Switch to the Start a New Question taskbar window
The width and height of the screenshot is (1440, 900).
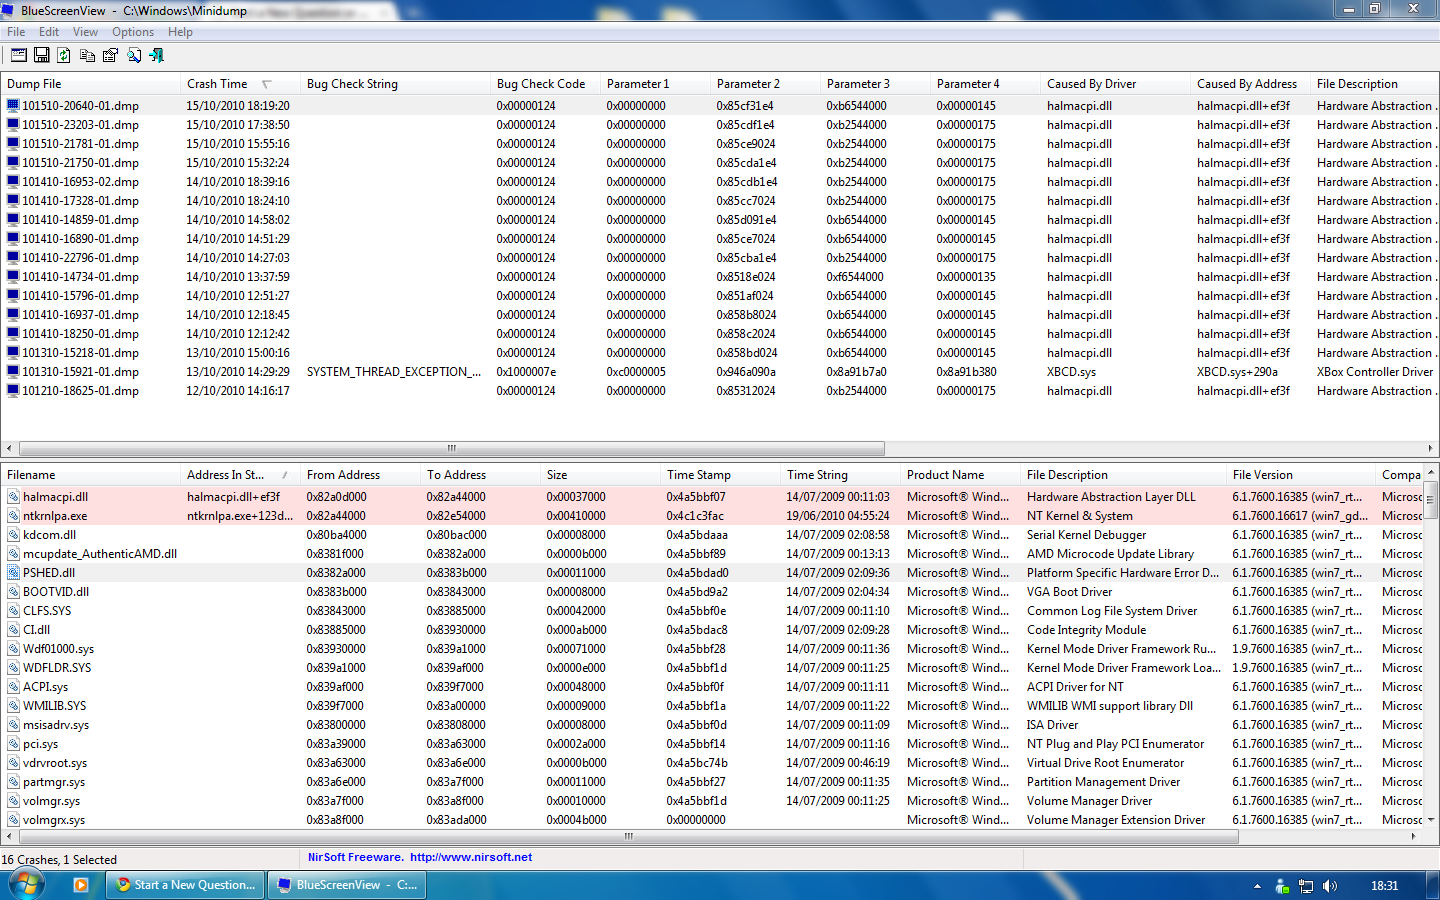pos(187,885)
